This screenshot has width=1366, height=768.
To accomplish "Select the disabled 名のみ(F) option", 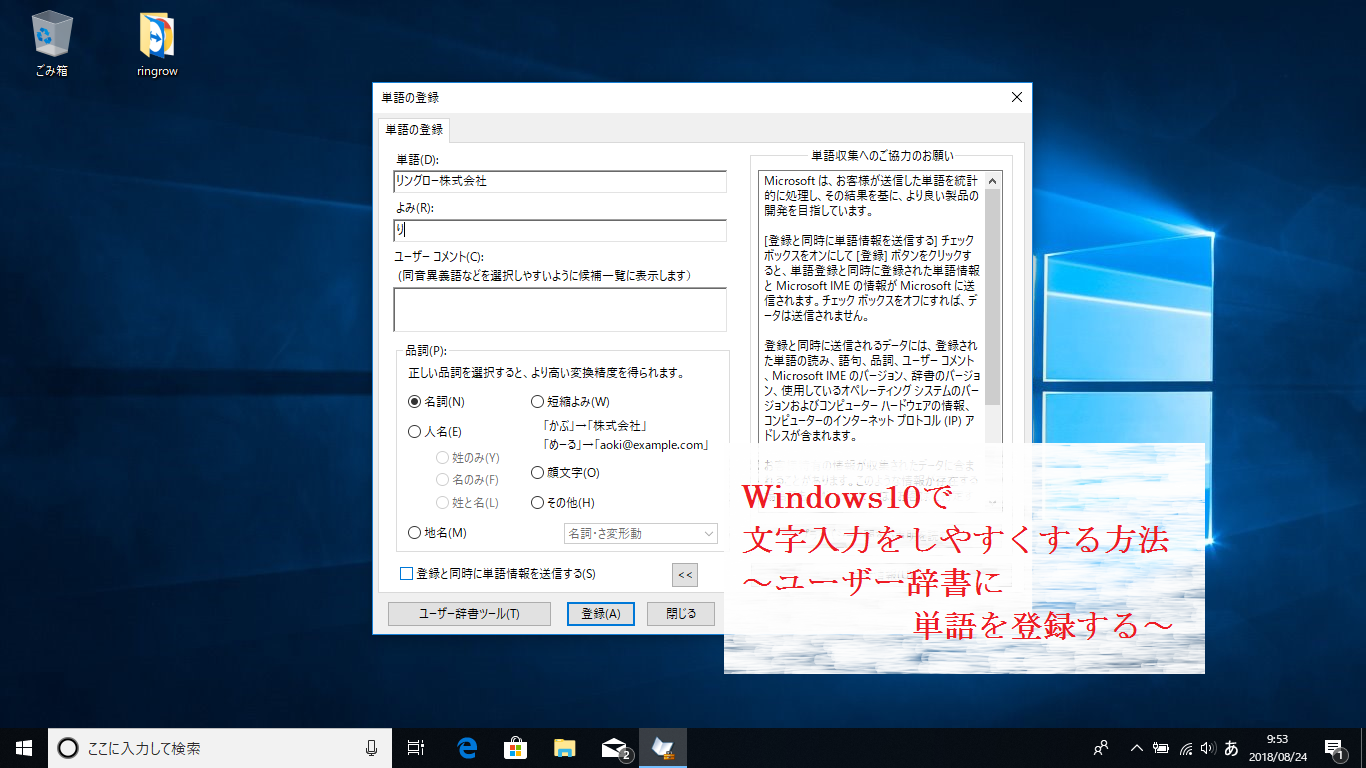I will [467, 480].
